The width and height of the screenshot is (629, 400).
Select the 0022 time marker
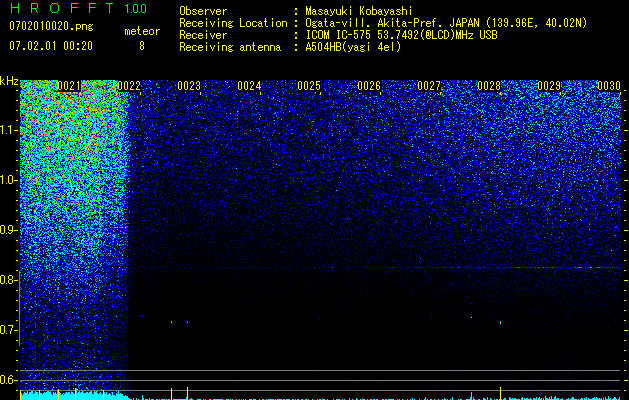coord(129,86)
